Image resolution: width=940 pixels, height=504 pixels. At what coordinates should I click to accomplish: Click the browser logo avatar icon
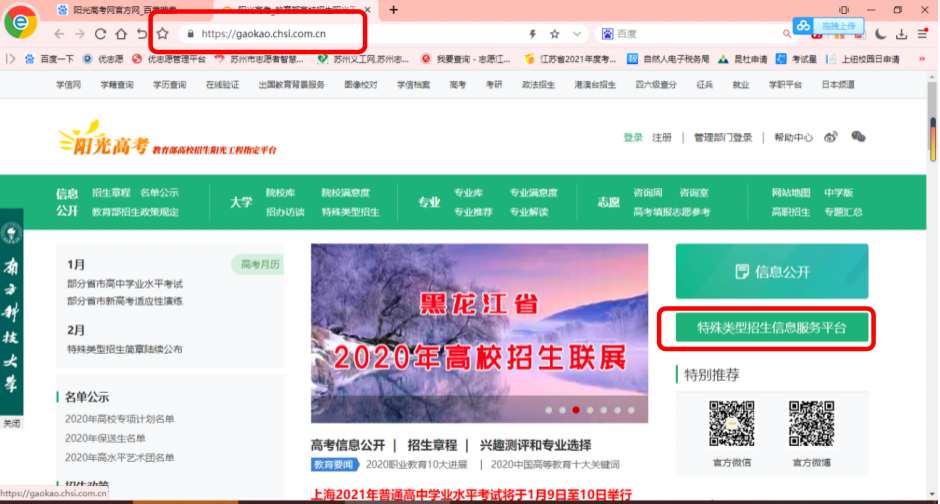20,23
